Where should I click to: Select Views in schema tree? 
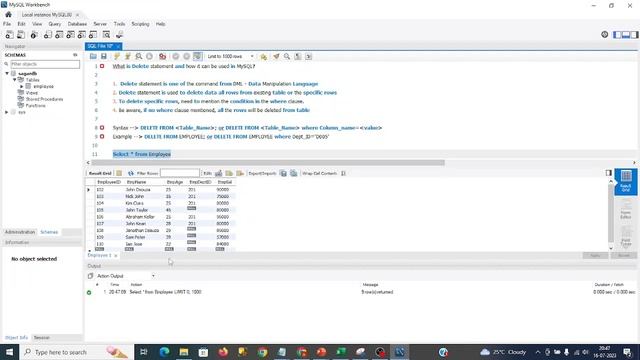[31, 93]
